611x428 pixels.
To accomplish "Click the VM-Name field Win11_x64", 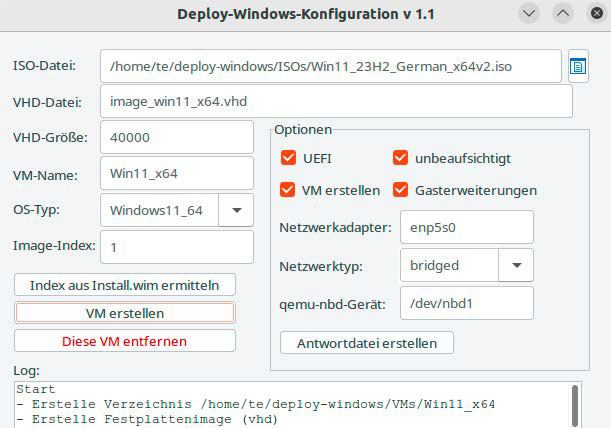I will tap(177, 173).
